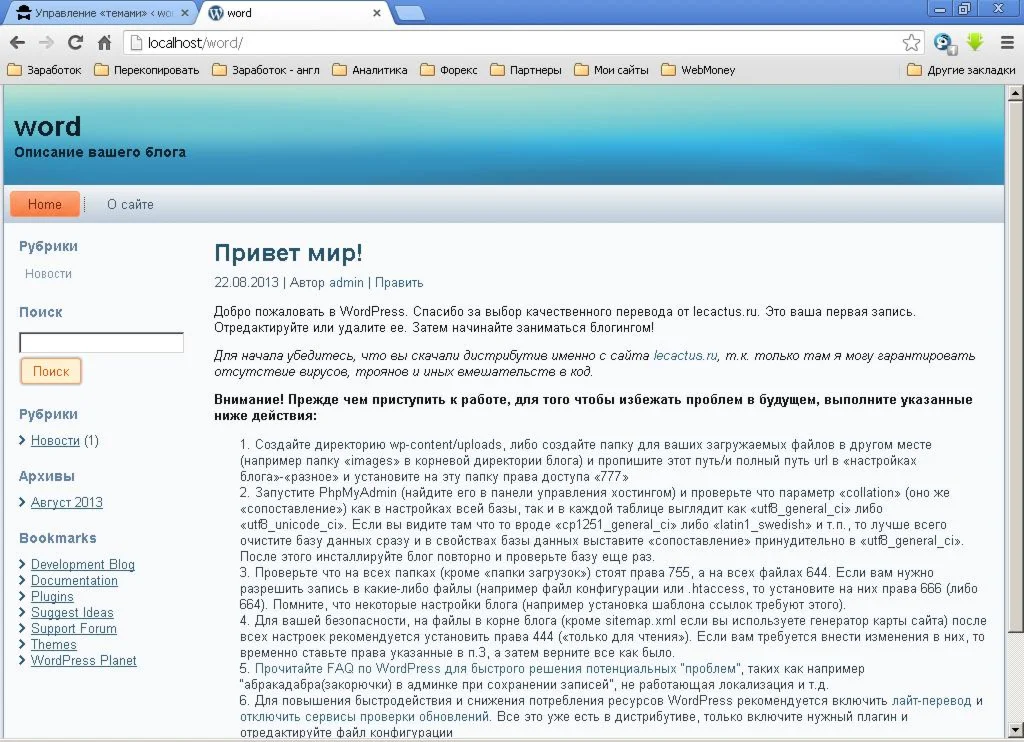This screenshot has width=1024, height=742.
Task: Open the 'Заработок - англ' bookmarks folder
Action: [266, 70]
